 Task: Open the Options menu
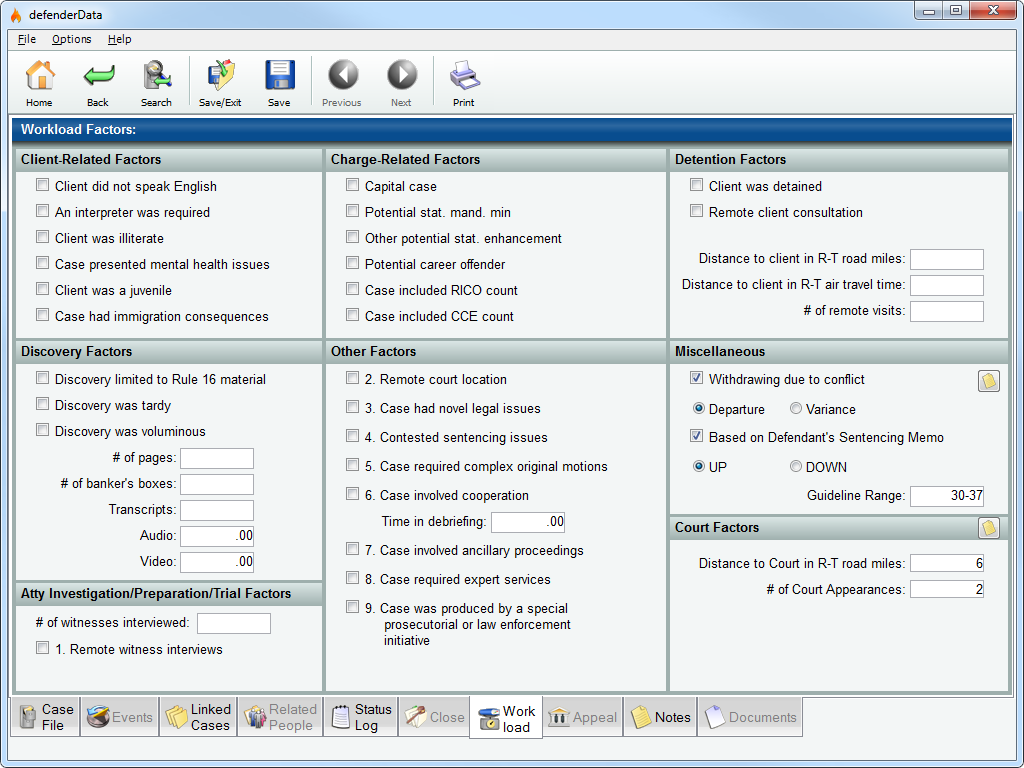click(72, 39)
